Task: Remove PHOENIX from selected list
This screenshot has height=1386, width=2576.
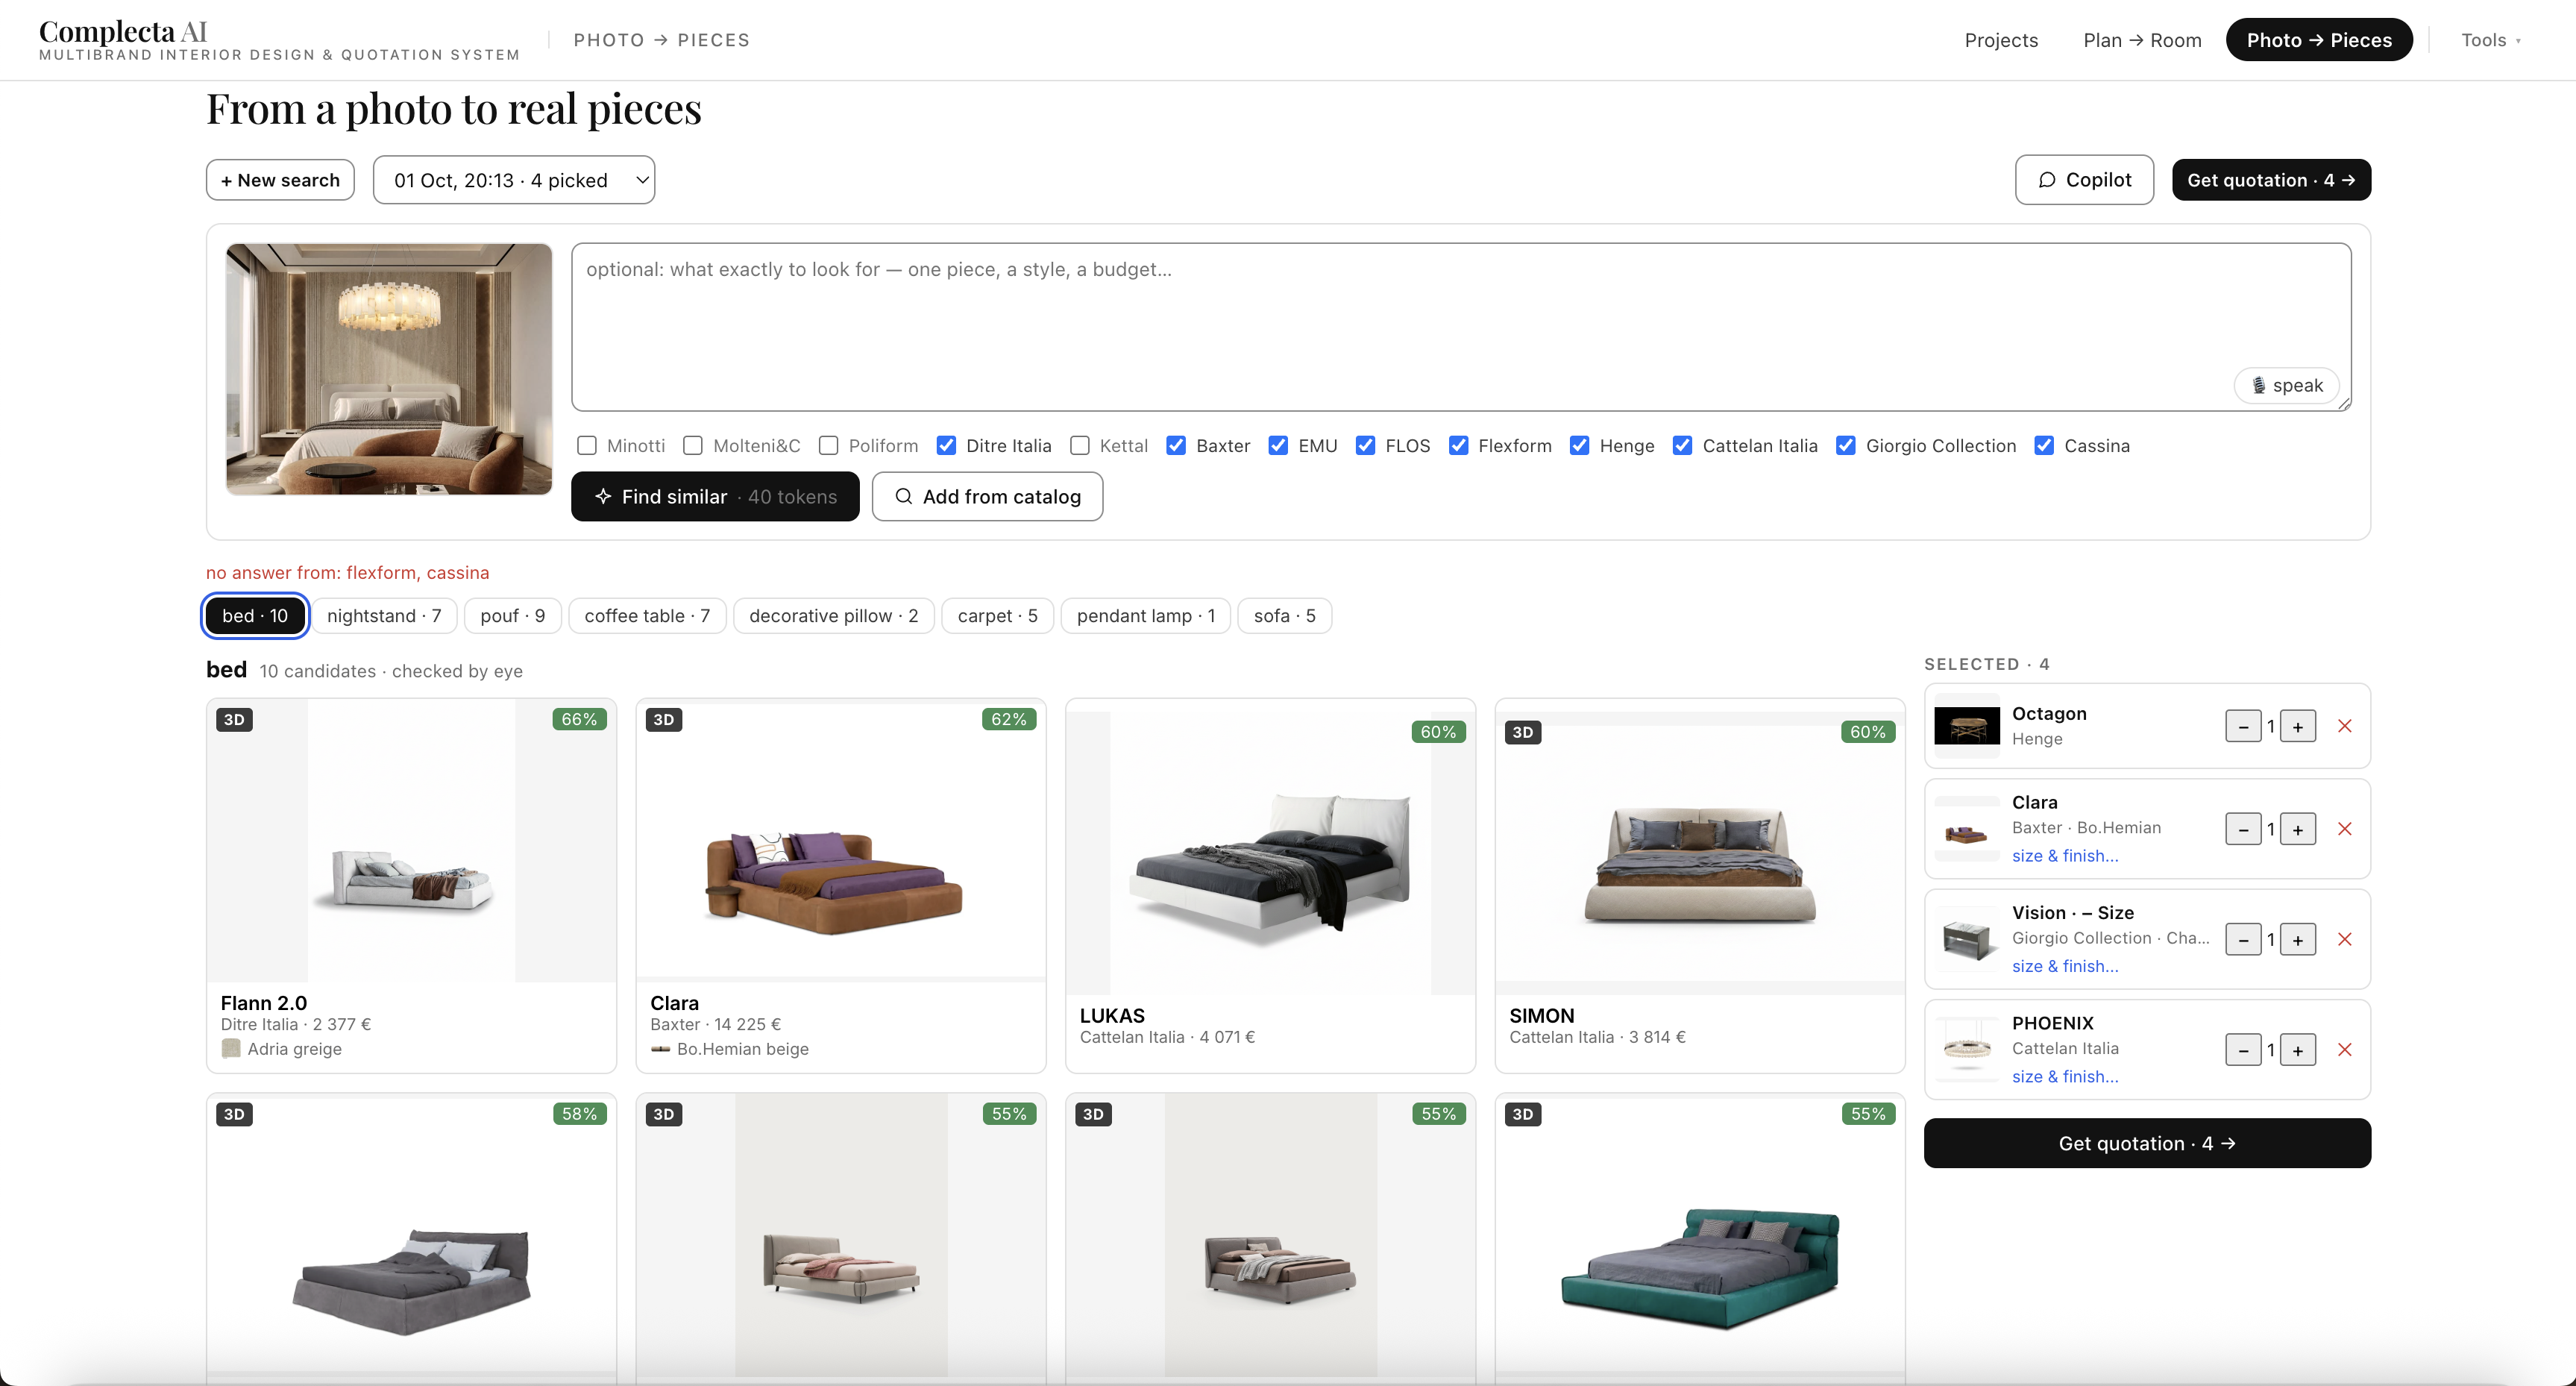Action: (2344, 1049)
